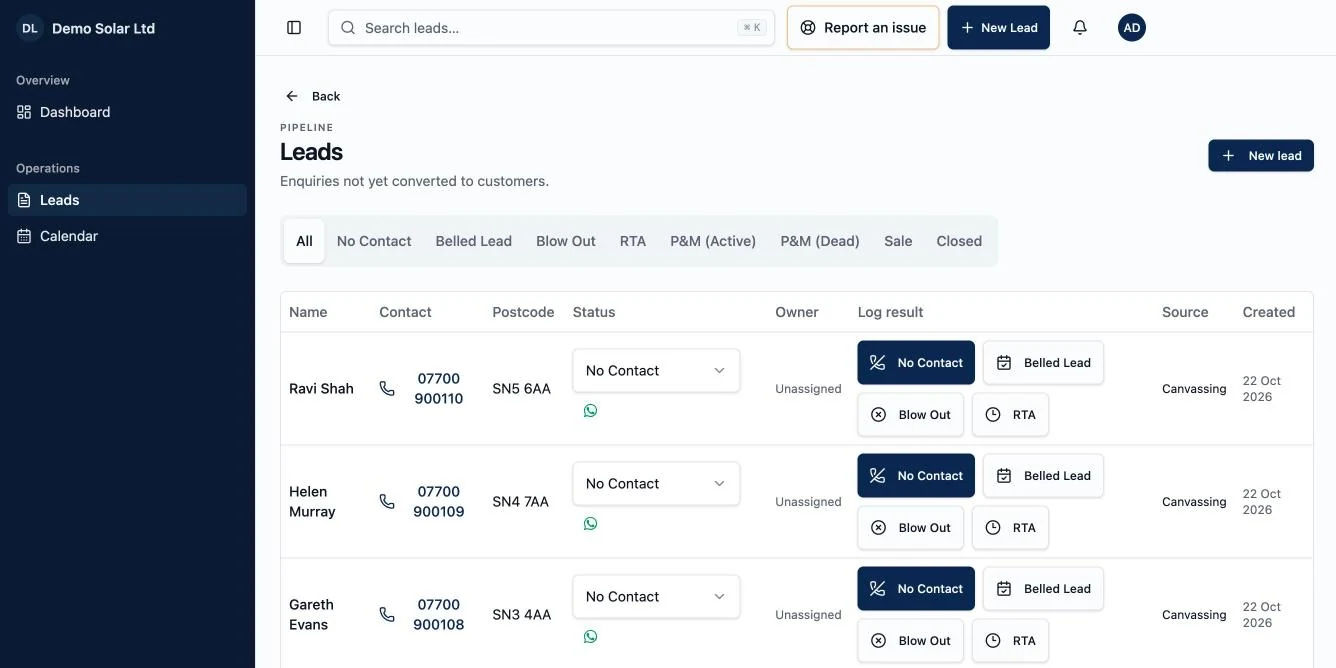This screenshot has height=668, width=1336.
Task: Click Ravi Shah lead name
Action: (321, 388)
